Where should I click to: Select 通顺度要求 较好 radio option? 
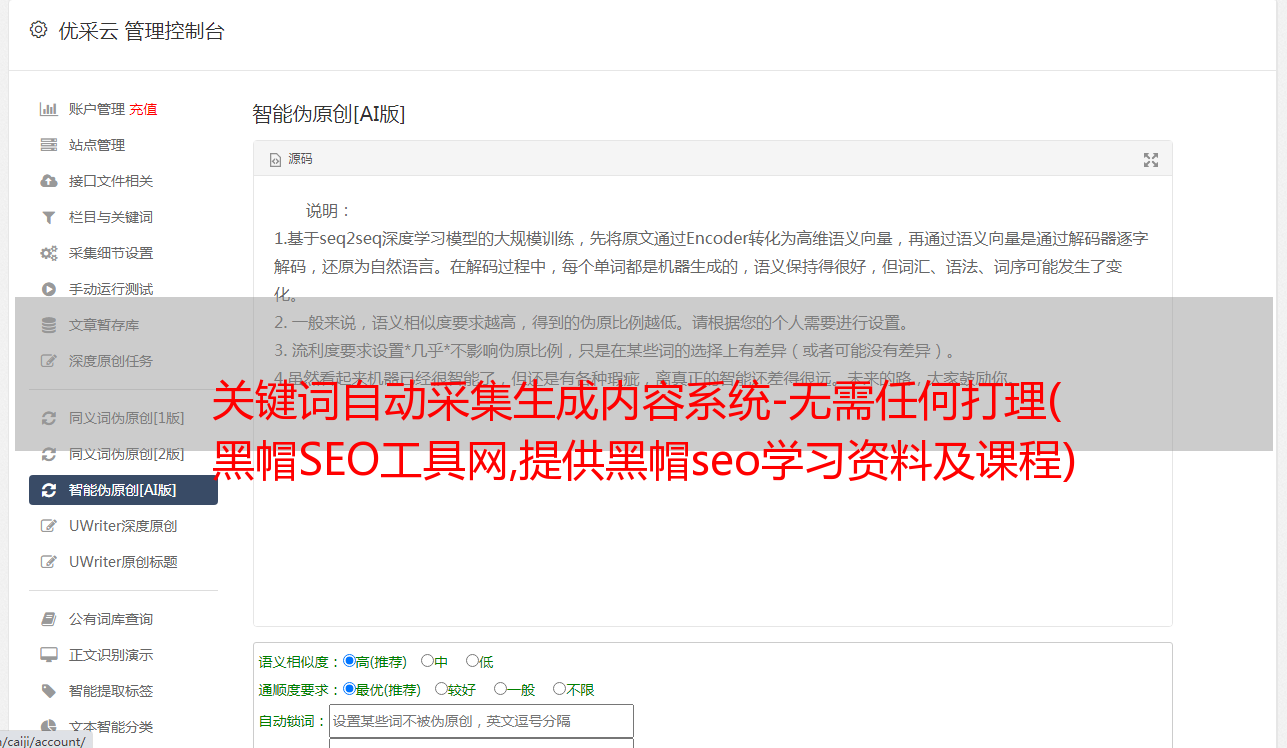tap(441, 688)
